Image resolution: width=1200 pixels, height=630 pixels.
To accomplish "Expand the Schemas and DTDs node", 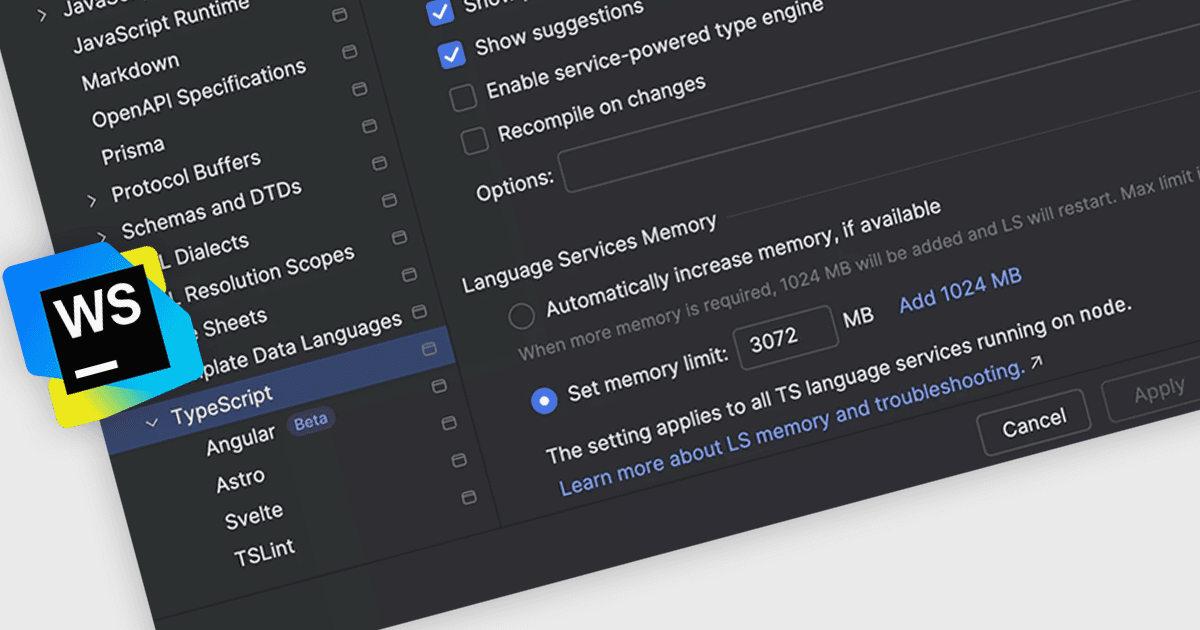I will click(102, 237).
